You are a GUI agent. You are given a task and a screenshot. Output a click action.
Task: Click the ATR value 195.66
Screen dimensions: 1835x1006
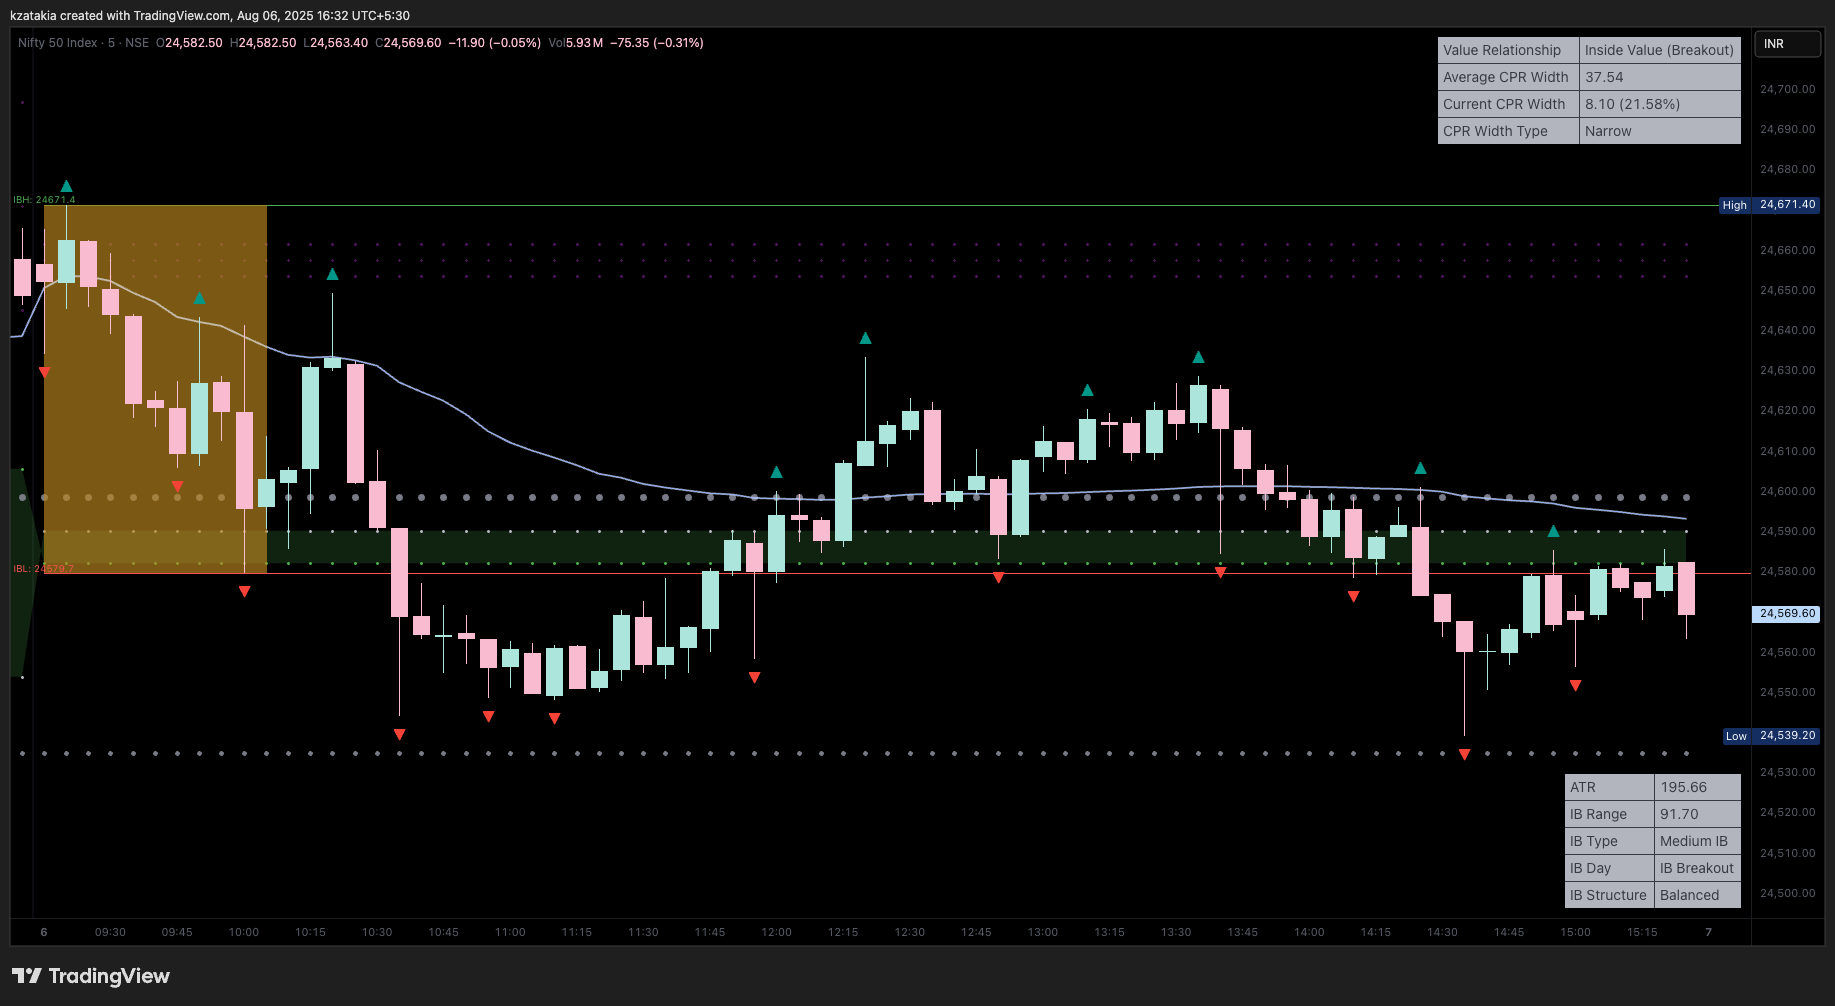coord(1698,787)
